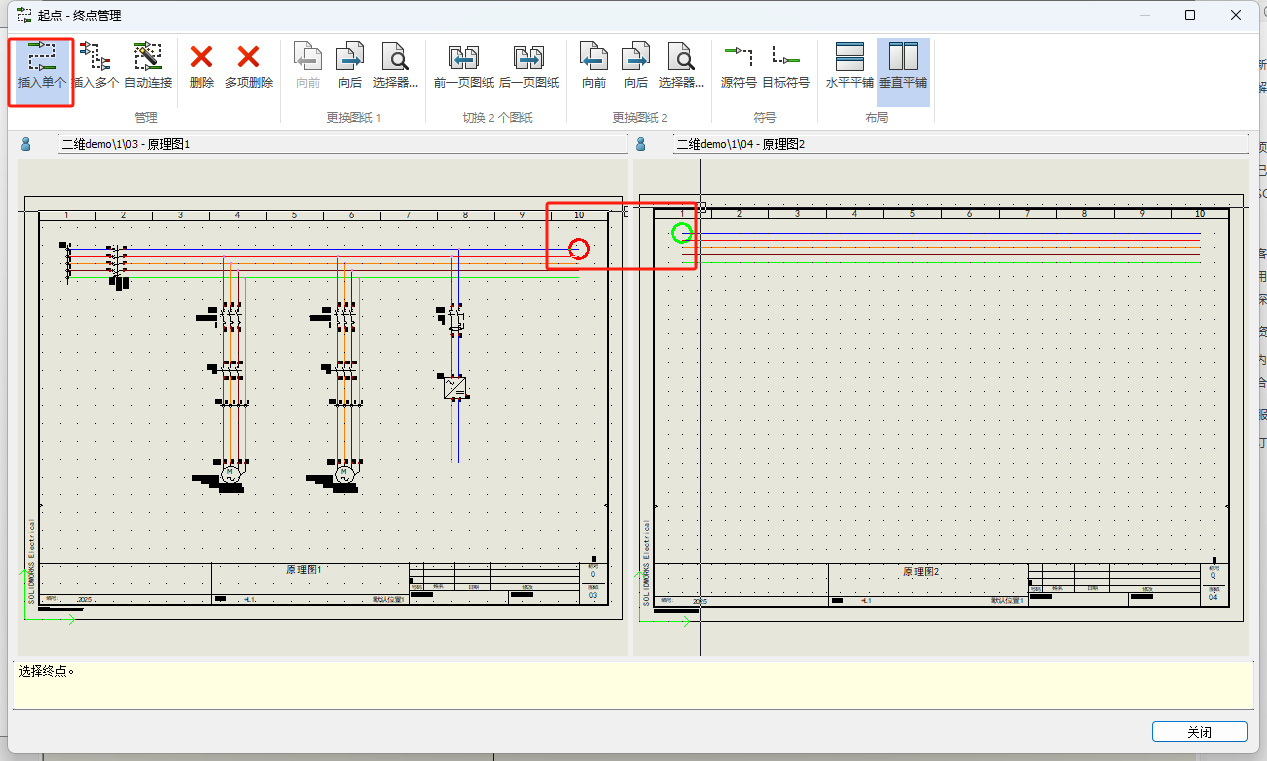Toggle the 垂直平铺 vertical tiling layout
This screenshot has width=1267, height=761.
(903, 66)
